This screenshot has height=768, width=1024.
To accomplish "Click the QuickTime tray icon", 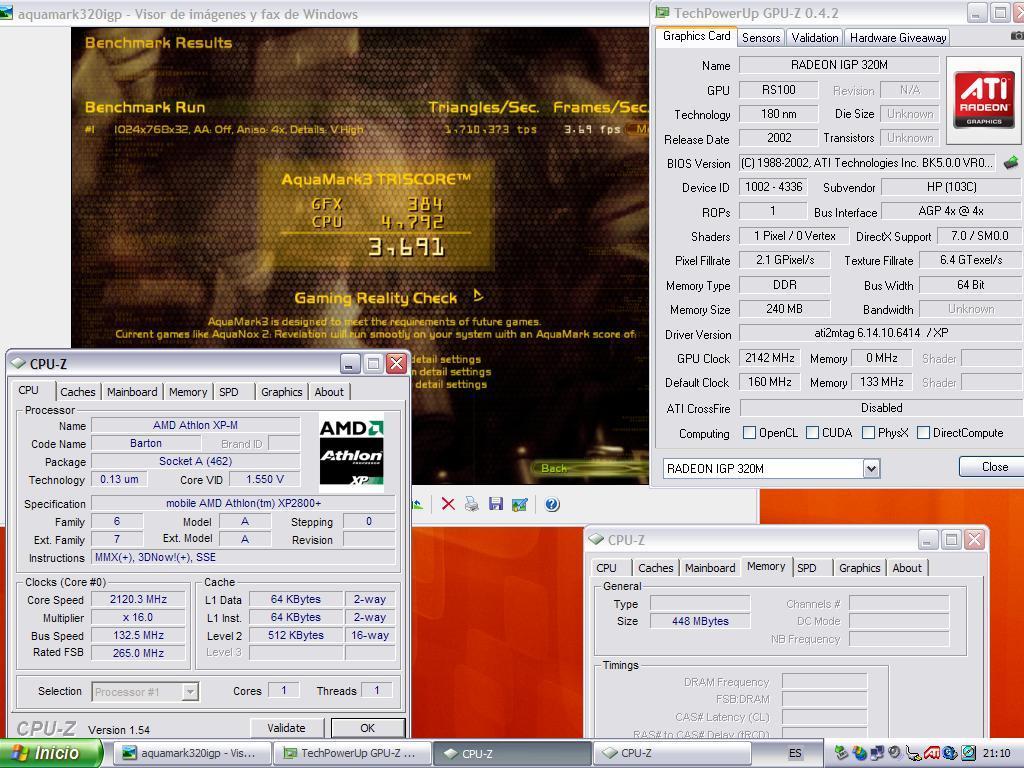I will point(950,753).
